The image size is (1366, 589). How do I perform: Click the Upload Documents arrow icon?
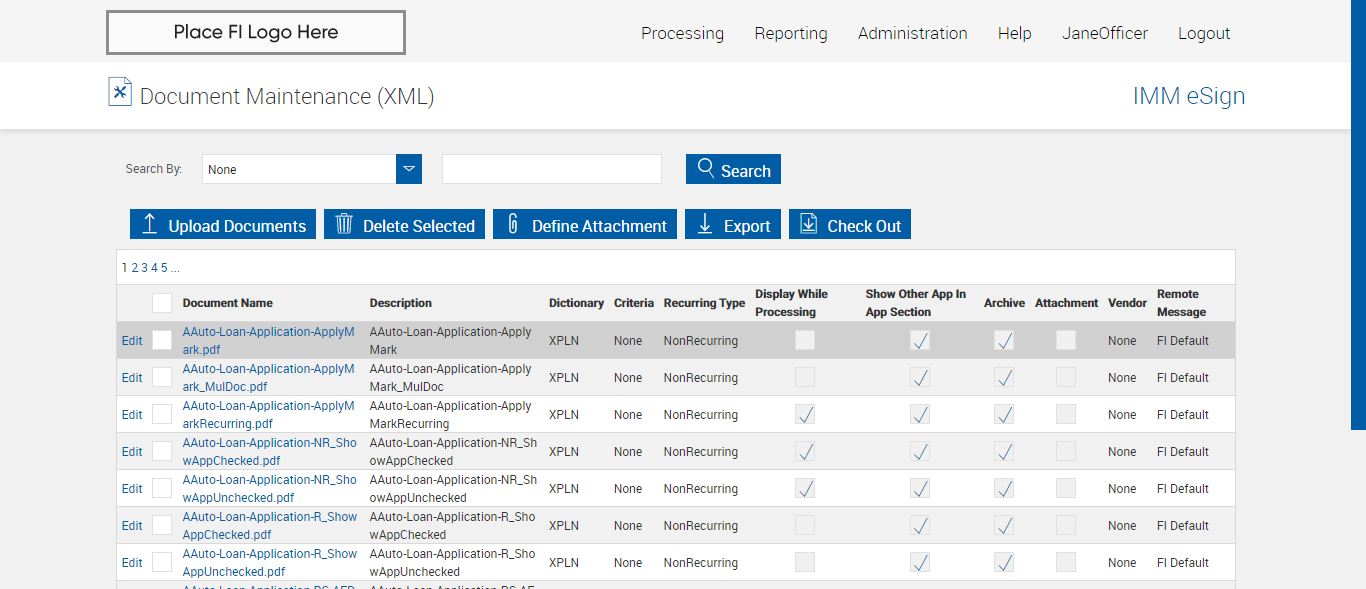pyautogui.click(x=150, y=224)
